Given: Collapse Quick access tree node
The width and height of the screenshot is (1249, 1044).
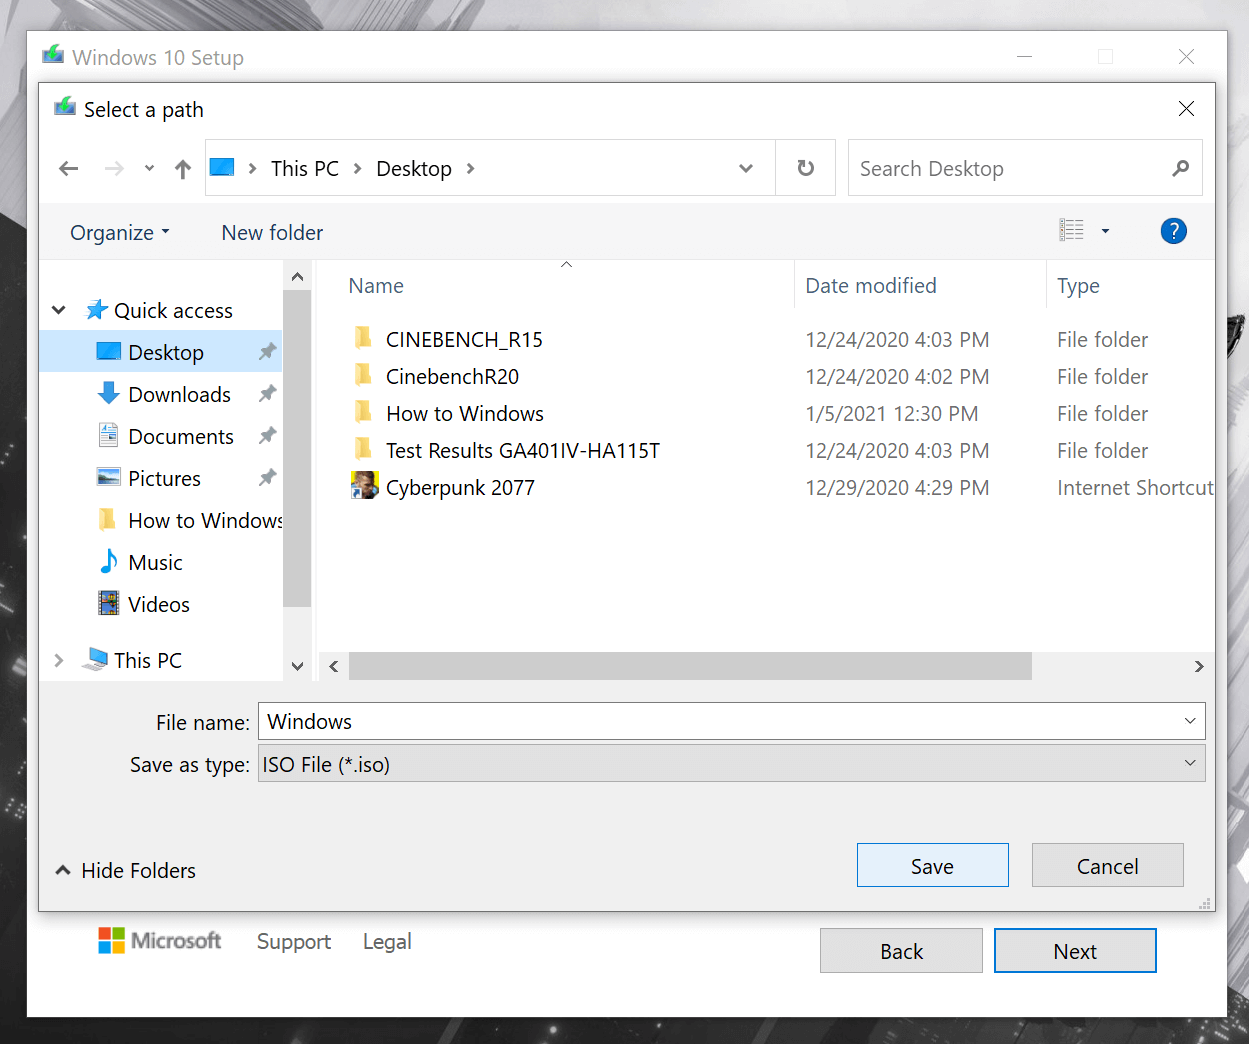Looking at the screenshot, I should (x=59, y=311).
